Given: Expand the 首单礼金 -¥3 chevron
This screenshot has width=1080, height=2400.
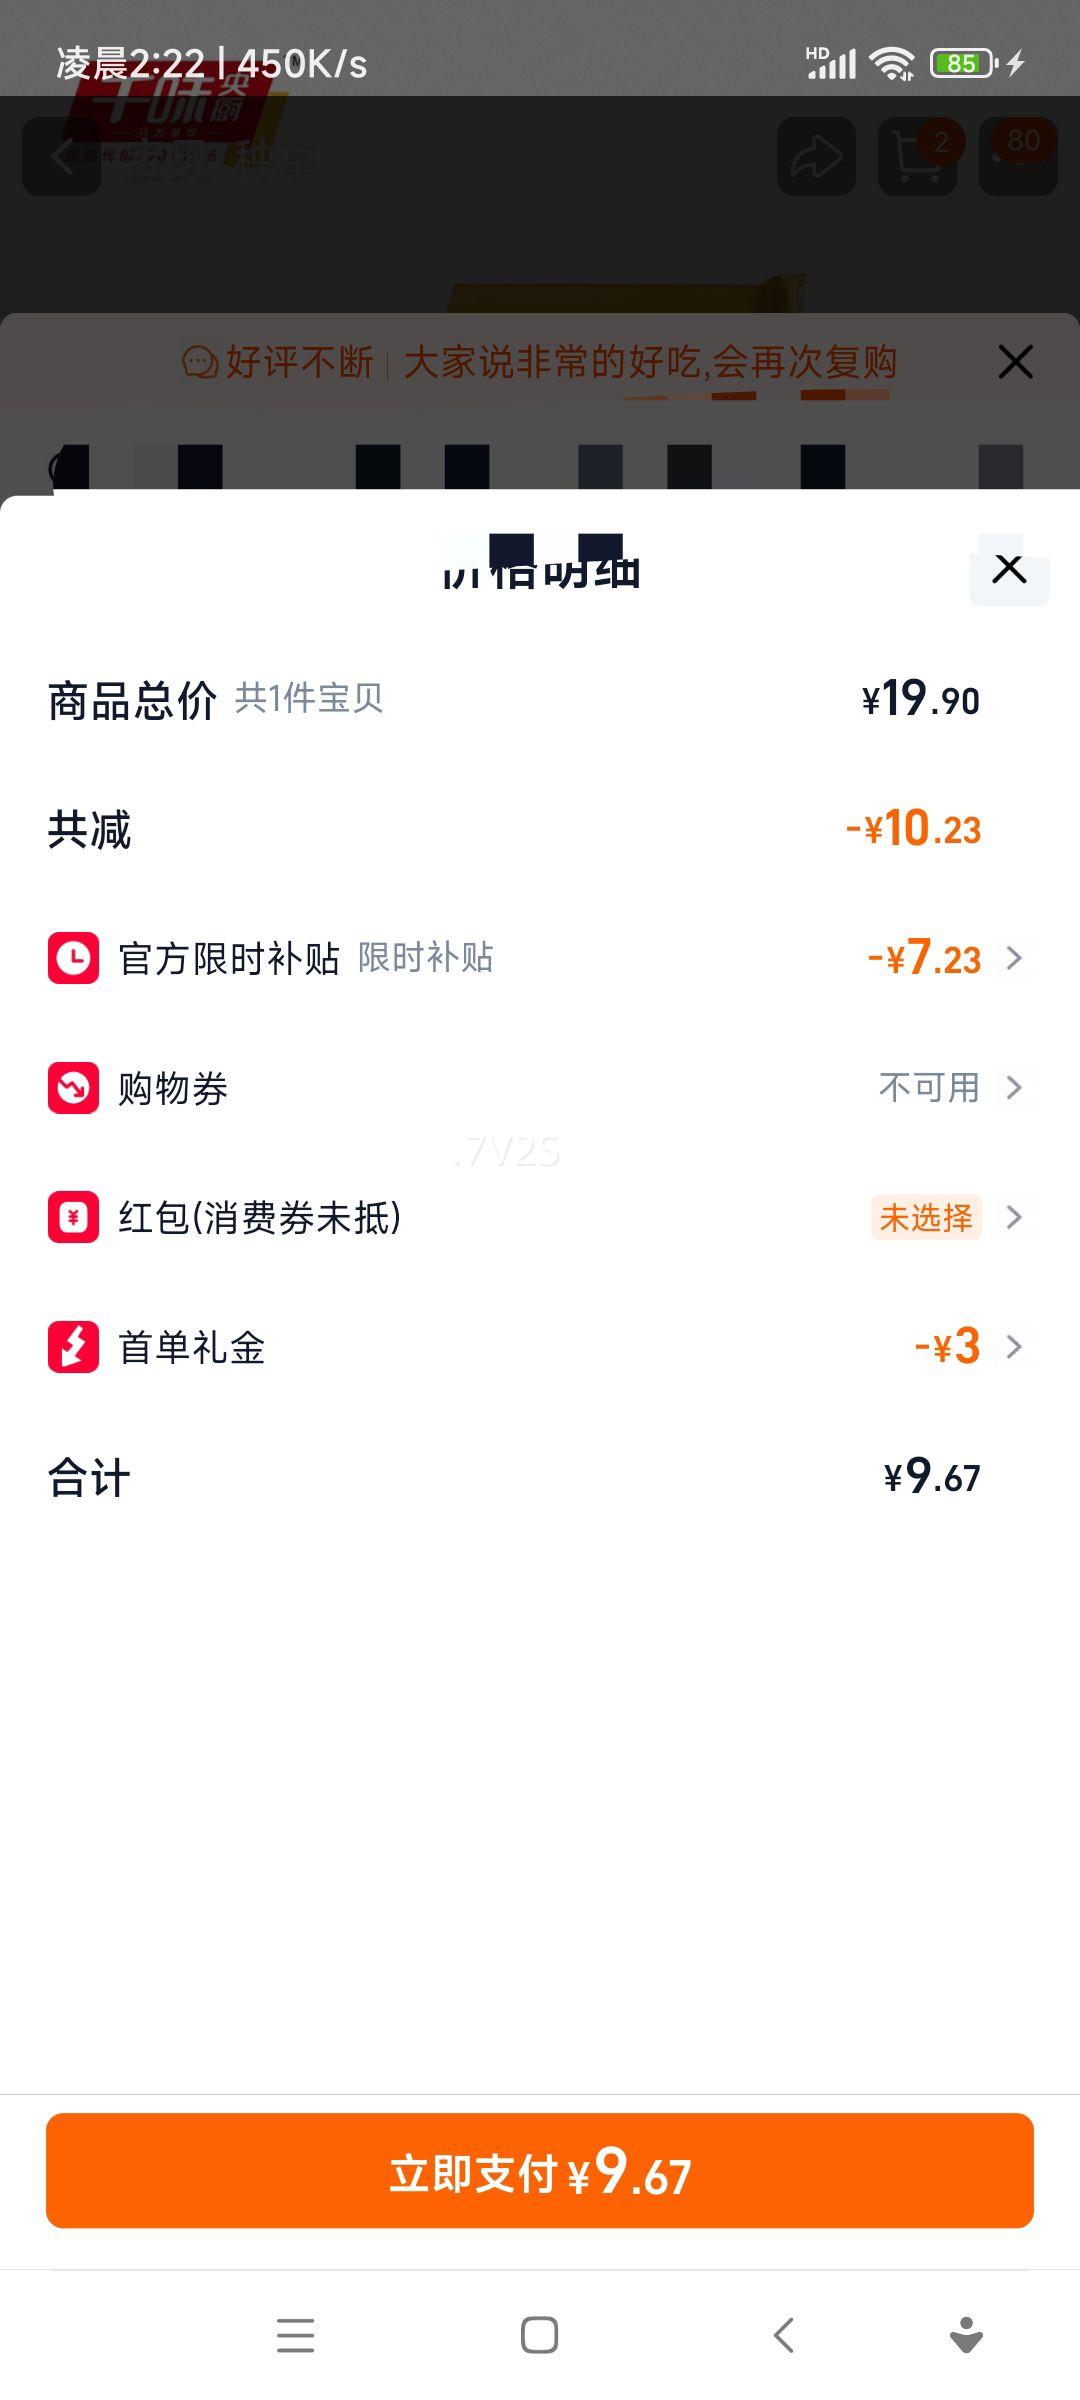Looking at the screenshot, I should click(1014, 1347).
